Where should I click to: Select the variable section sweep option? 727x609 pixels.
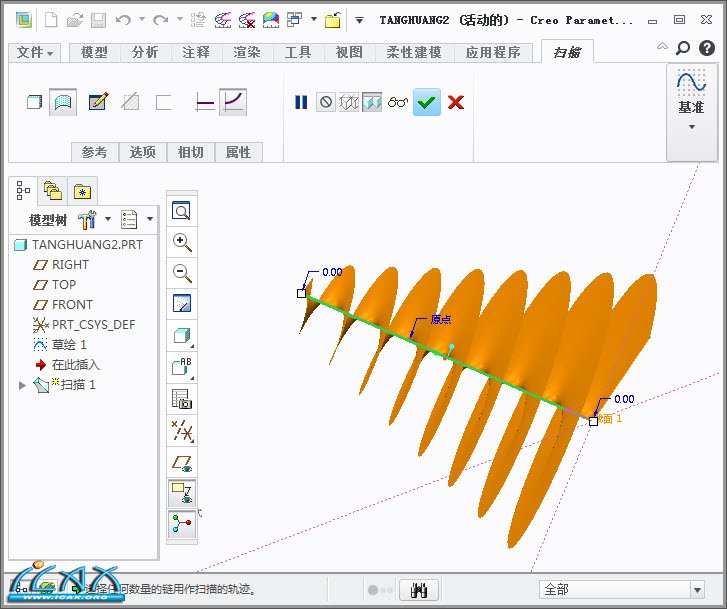[233, 102]
